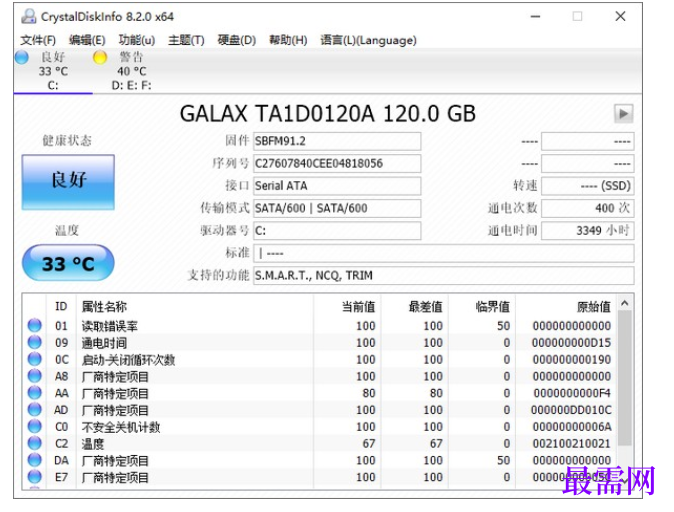
Task: Click the power on hours field 3349 小时
Action: 588,230
